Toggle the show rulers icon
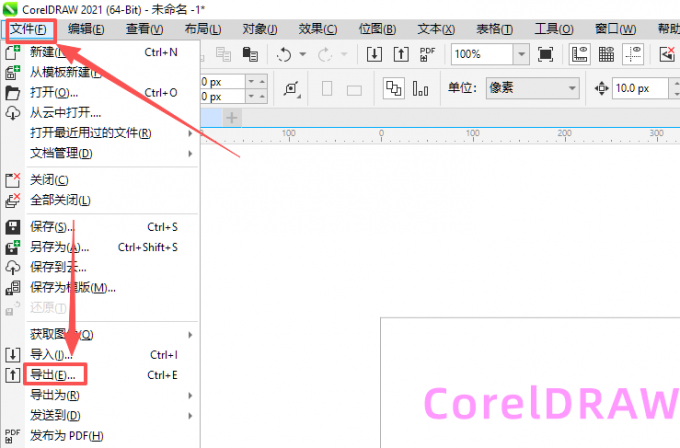The width and height of the screenshot is (680, 448). click(x=579, y=54)
